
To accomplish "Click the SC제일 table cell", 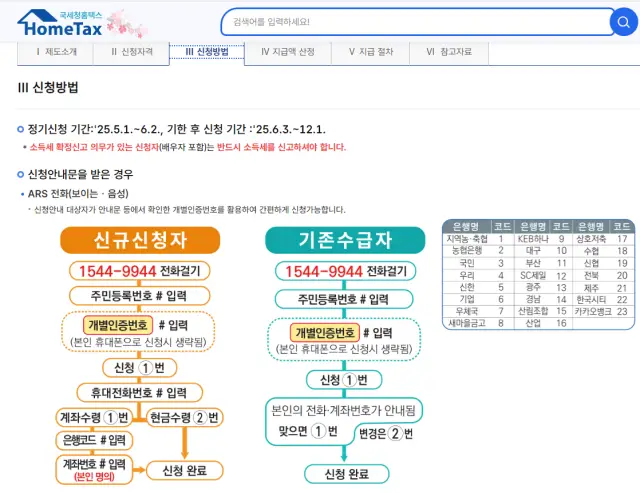I will (533, 275).
